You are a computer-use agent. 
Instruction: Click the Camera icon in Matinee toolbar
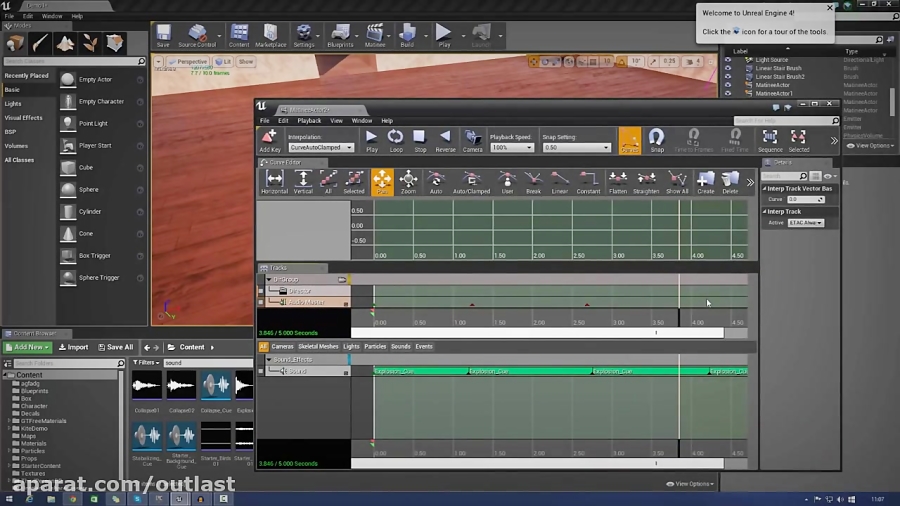(472, 141)
